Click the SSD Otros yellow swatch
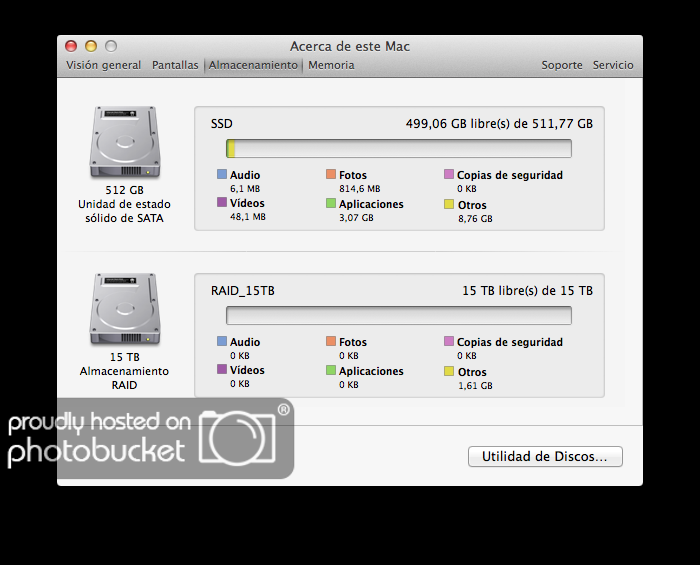This screenshot has height=565, width=700. 449,204
